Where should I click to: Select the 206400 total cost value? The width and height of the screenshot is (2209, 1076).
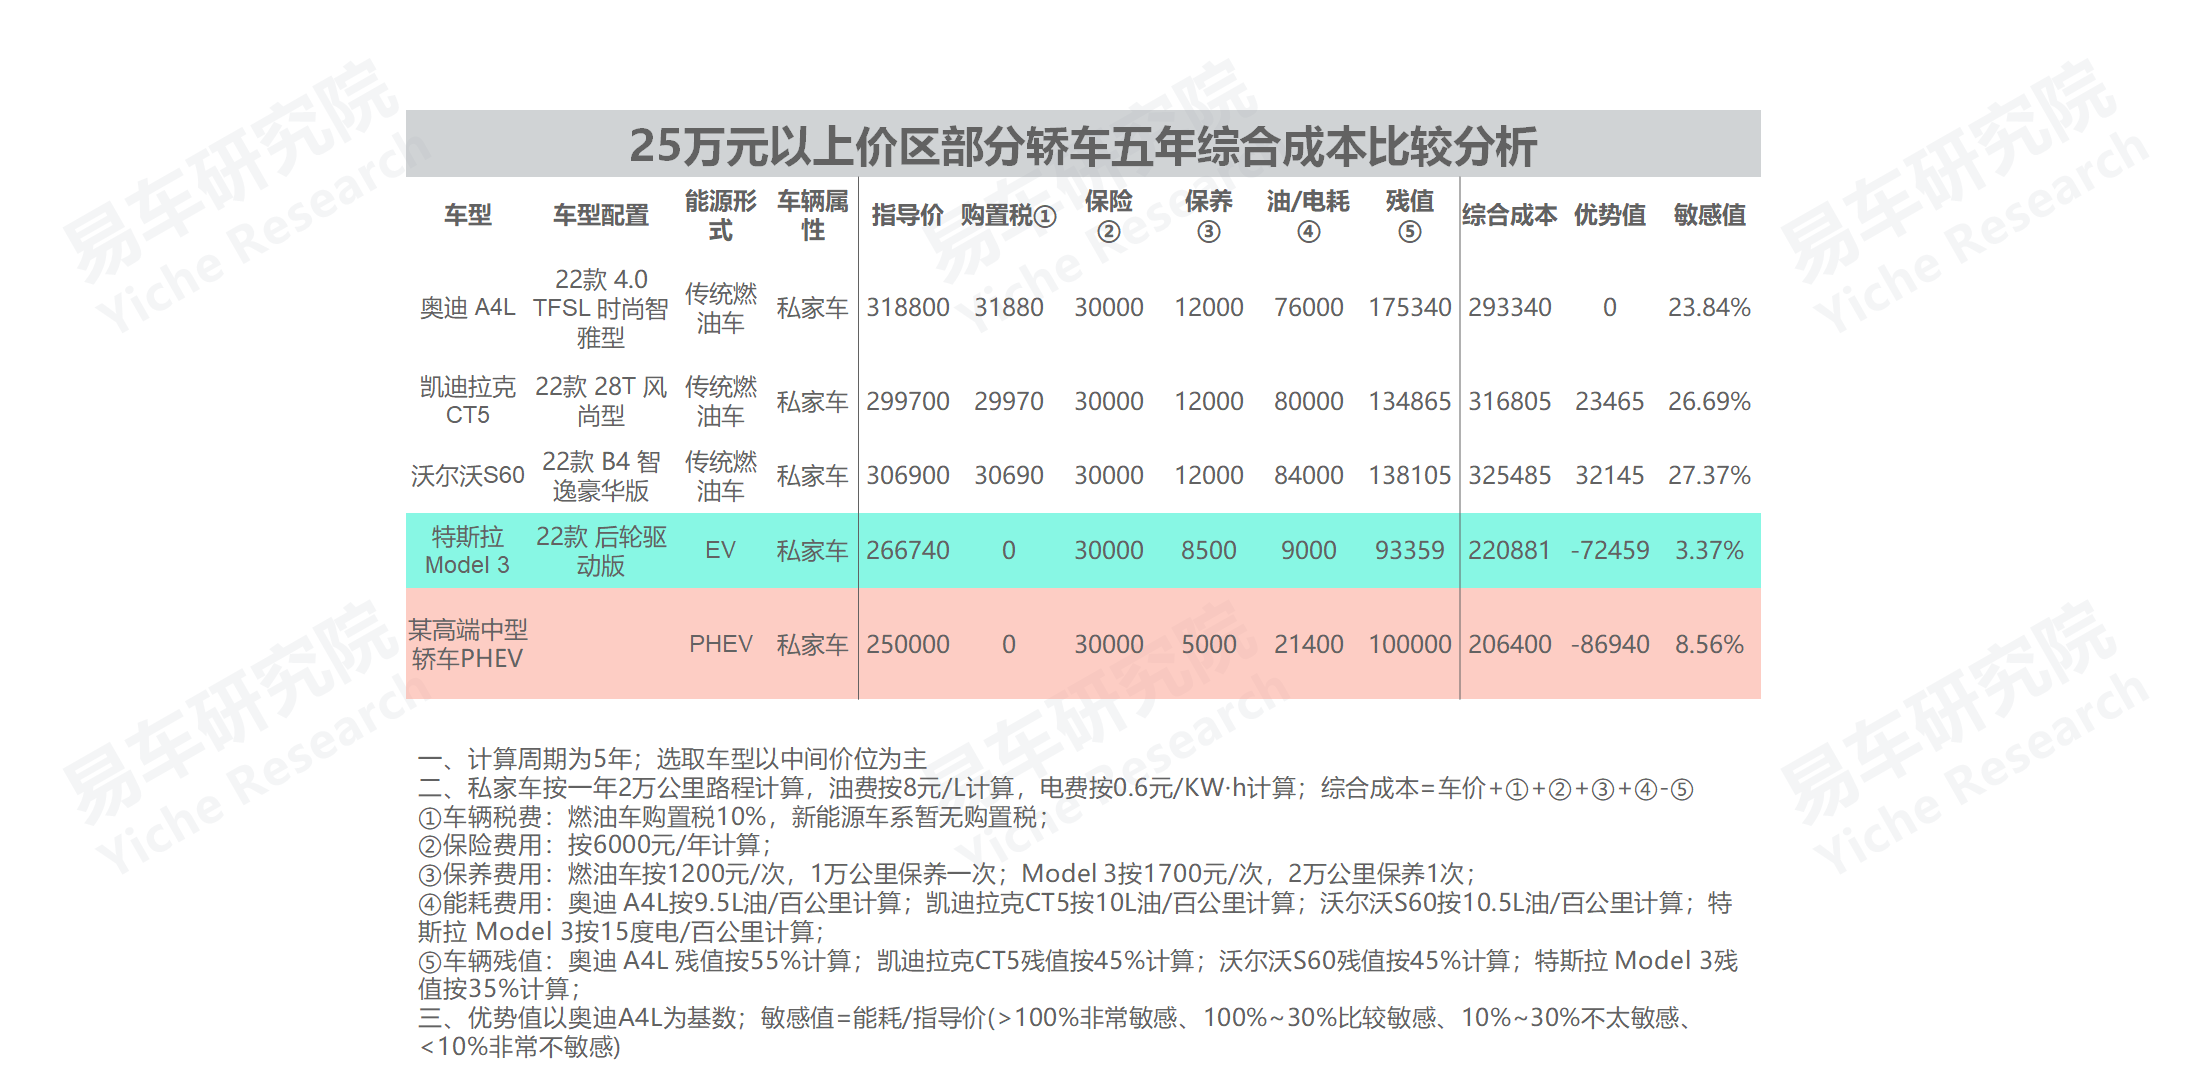point(1510,644)
